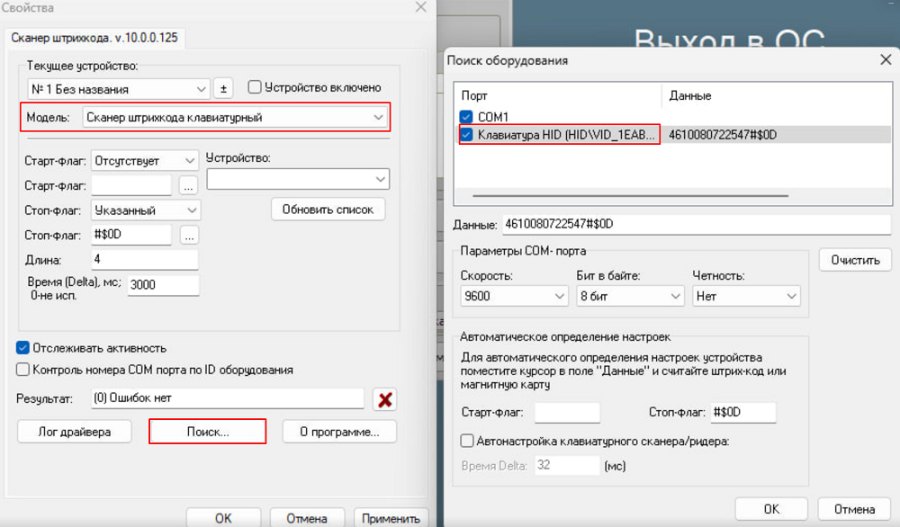Enable Автонастройка клавиатурного сканера/ридера
The image size is (900, 527).
467,441
